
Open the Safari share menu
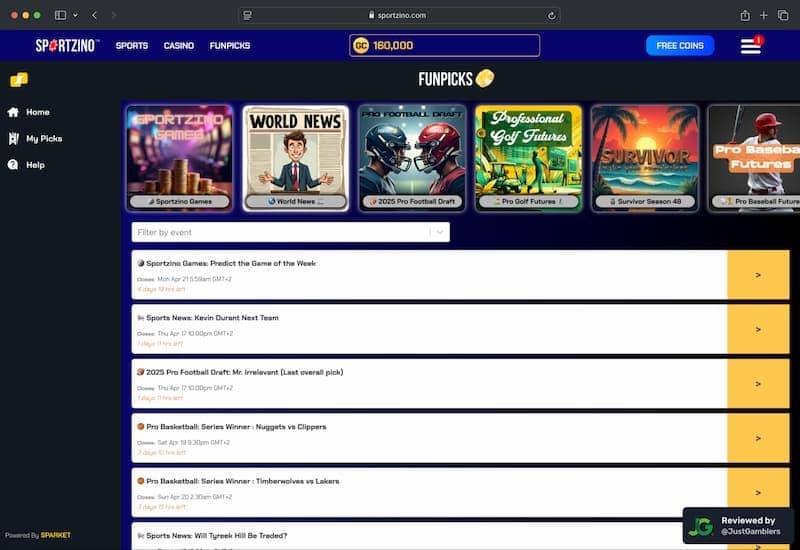(745, 15)
